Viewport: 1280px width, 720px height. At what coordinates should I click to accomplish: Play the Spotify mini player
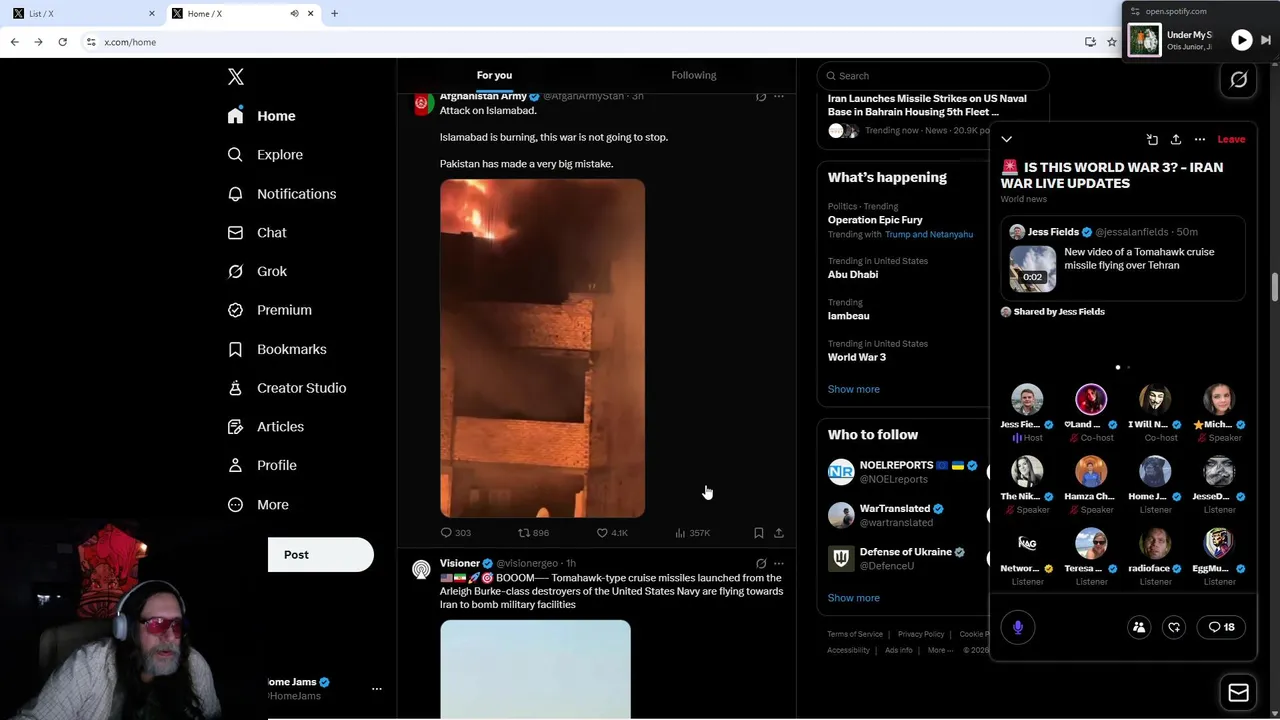(x=1241, y=40)
